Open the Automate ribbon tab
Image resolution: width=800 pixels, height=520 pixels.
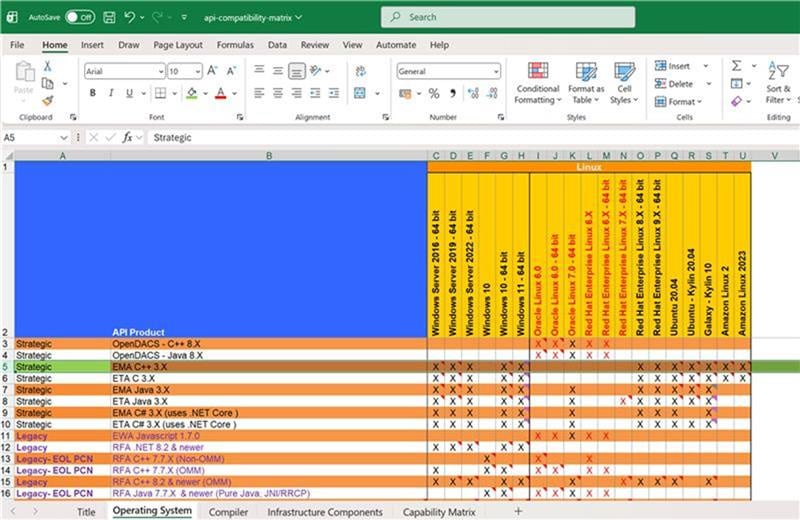[396, 45]
